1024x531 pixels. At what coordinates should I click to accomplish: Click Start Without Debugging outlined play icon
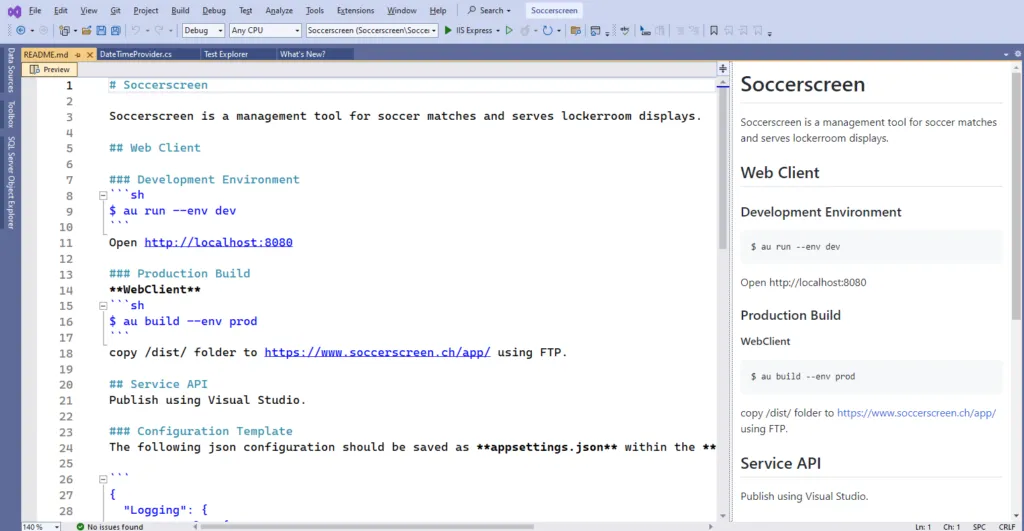click(x=509, y=31)
